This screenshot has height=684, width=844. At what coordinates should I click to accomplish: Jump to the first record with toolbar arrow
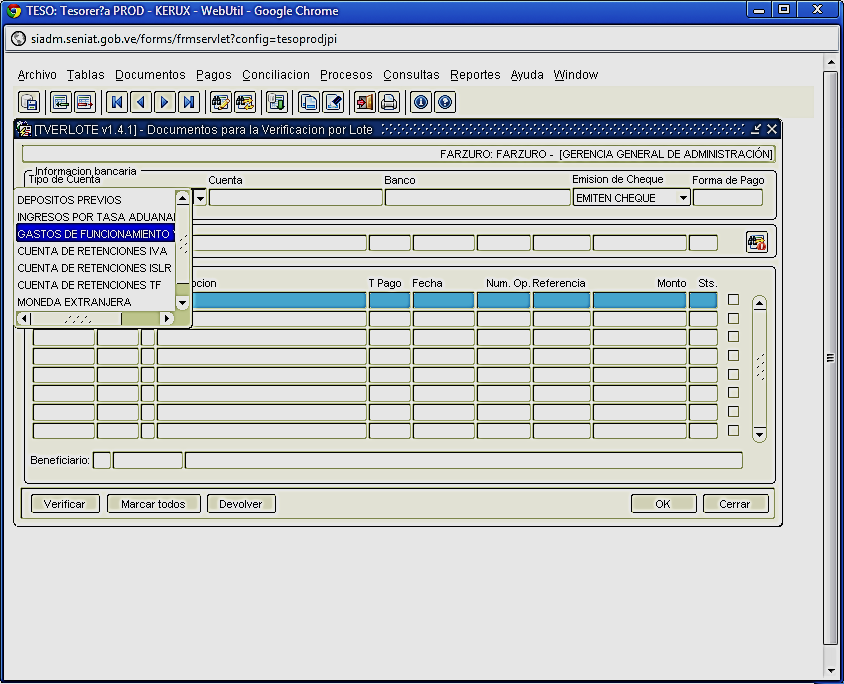[x=117, y=102]
